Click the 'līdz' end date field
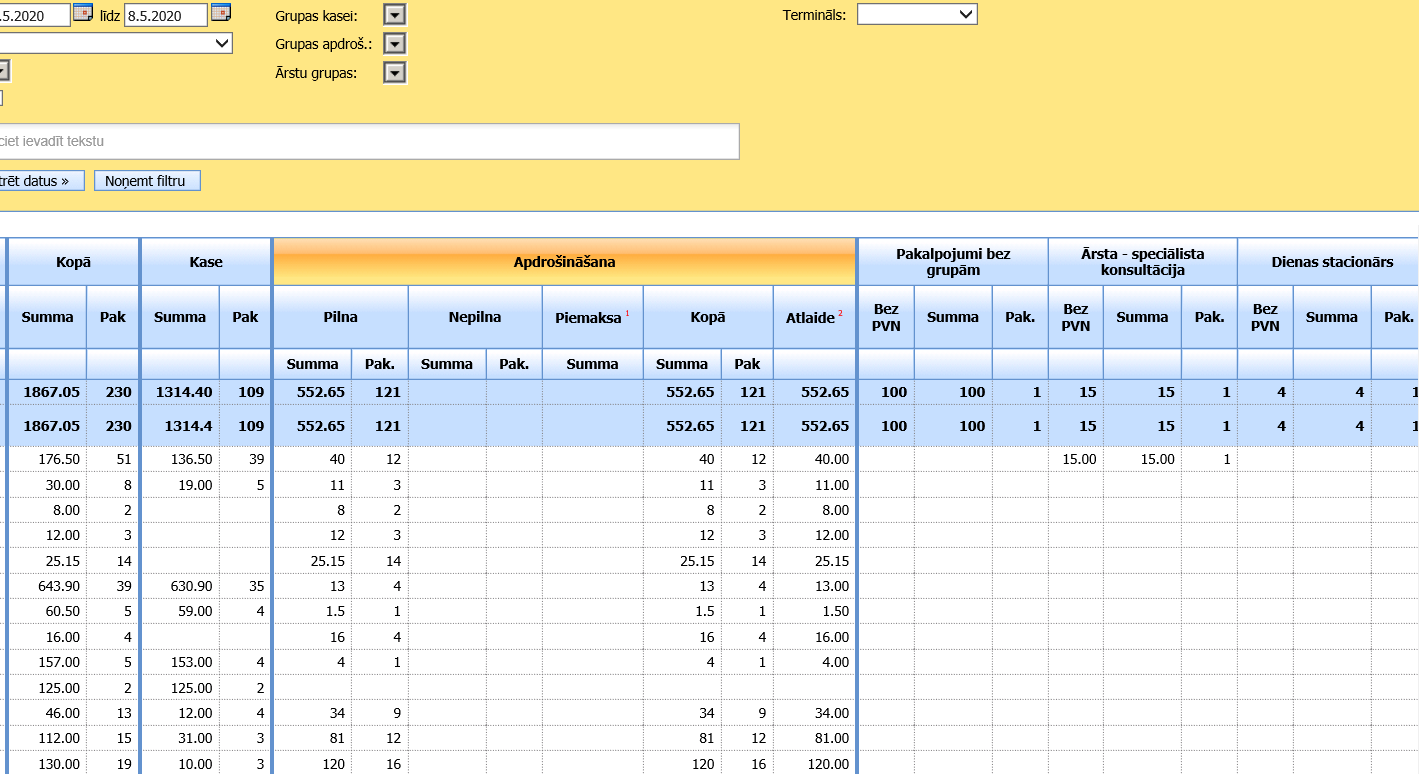The image size is (1419, 774). pos(165,15)
